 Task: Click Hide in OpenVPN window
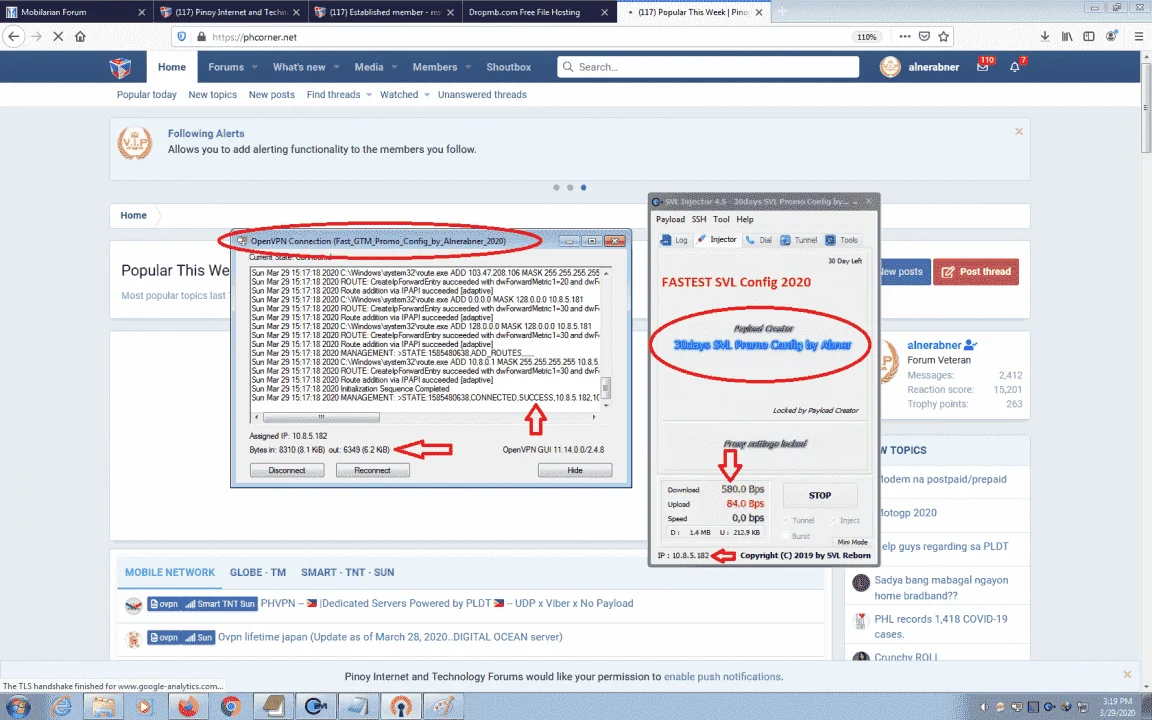pyautogui.click(x=575, y=470)
